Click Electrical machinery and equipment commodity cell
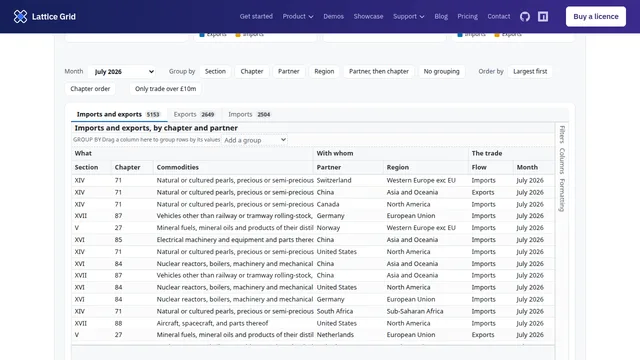Image resolution: width=640 pixels, height=360 pixels. [x=233, y=240]
